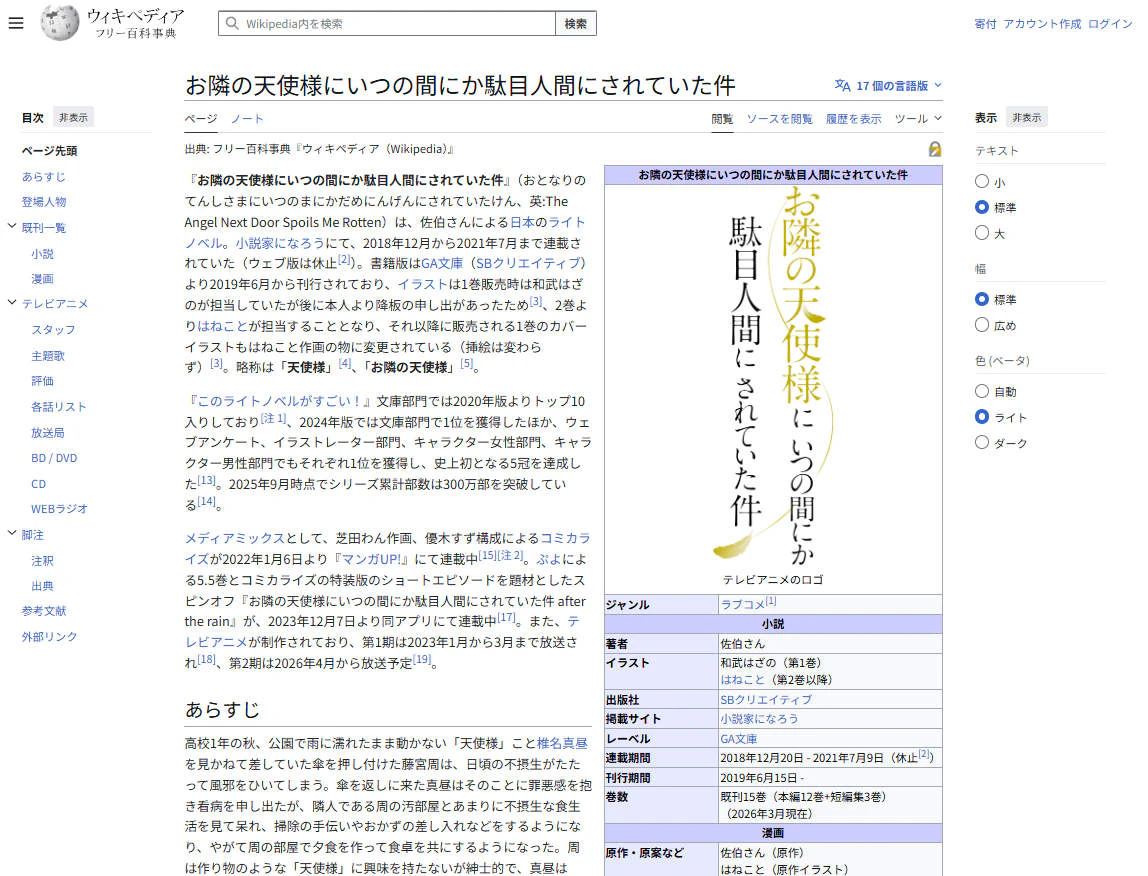Jump to 漫画 in contents
Viewport: 1148px width, 876px height.
coord(42,278)
